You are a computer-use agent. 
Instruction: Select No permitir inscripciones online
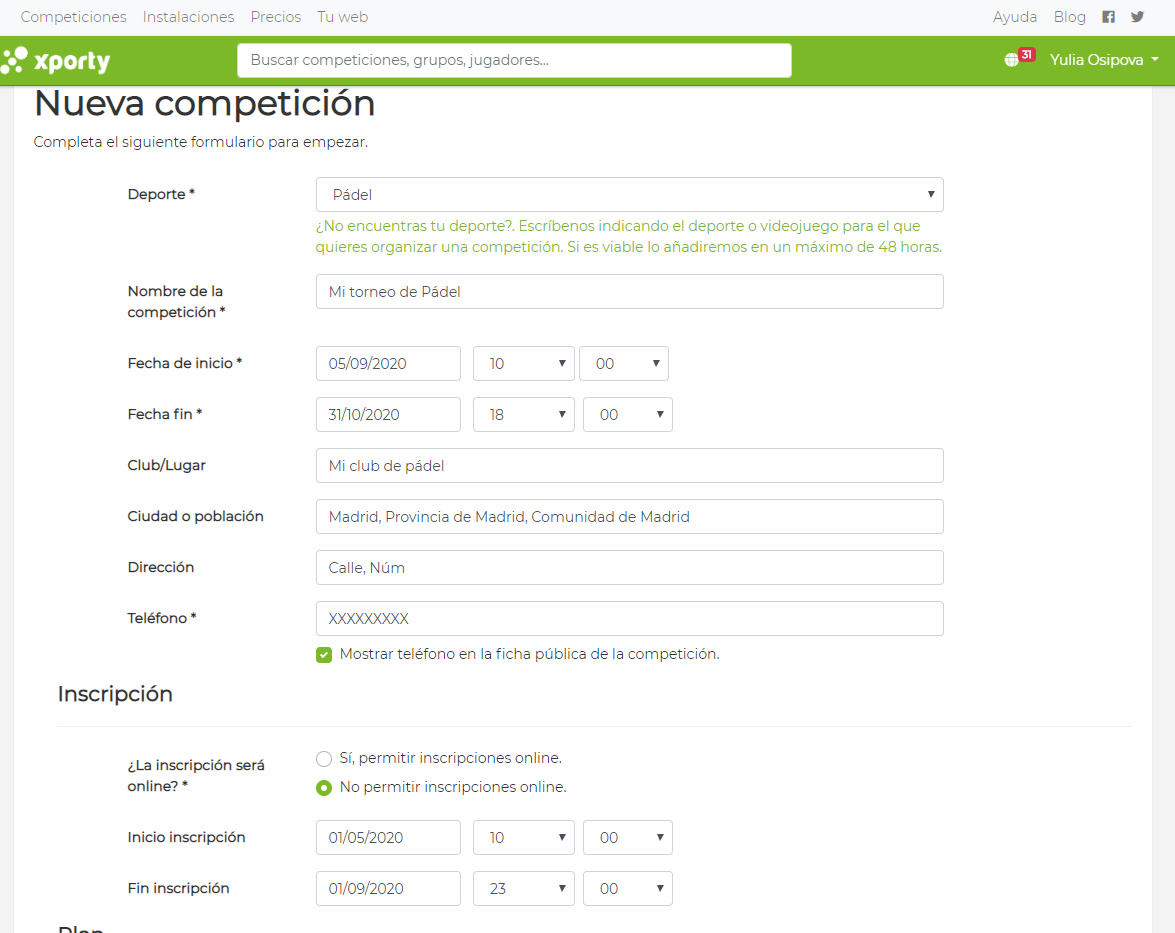pos(324,788)
